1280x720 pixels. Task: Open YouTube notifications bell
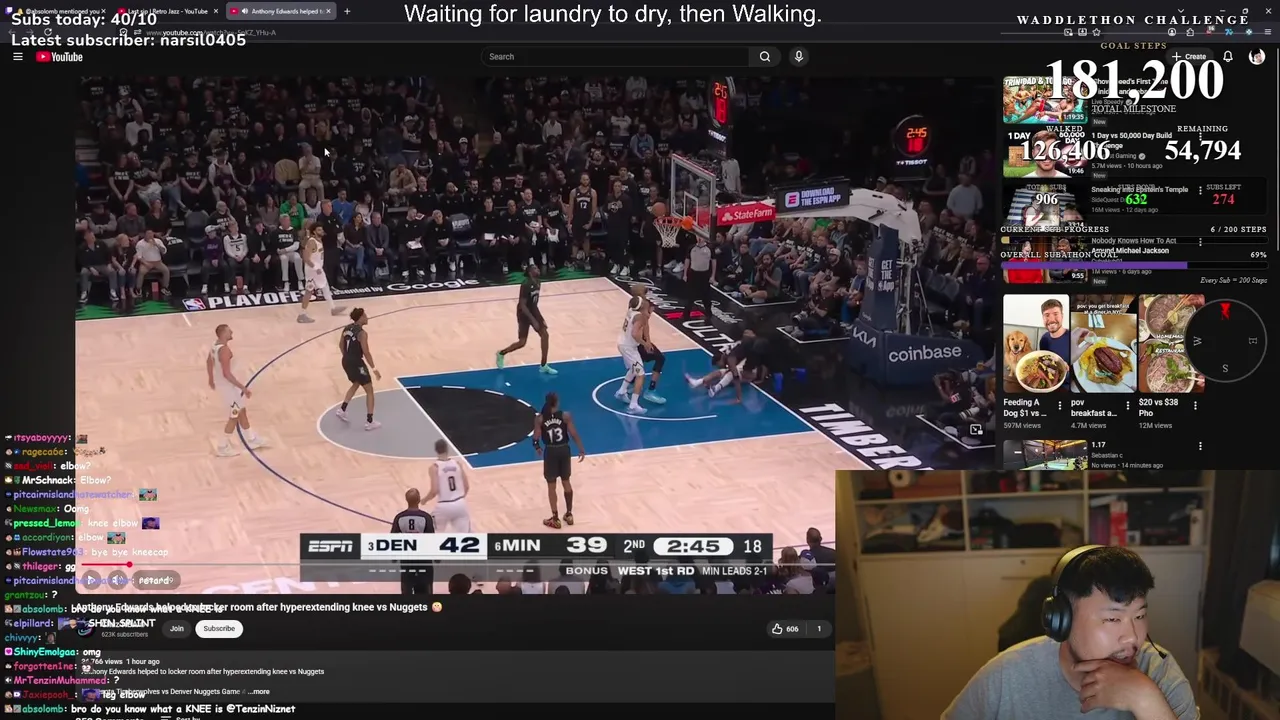1228,57
